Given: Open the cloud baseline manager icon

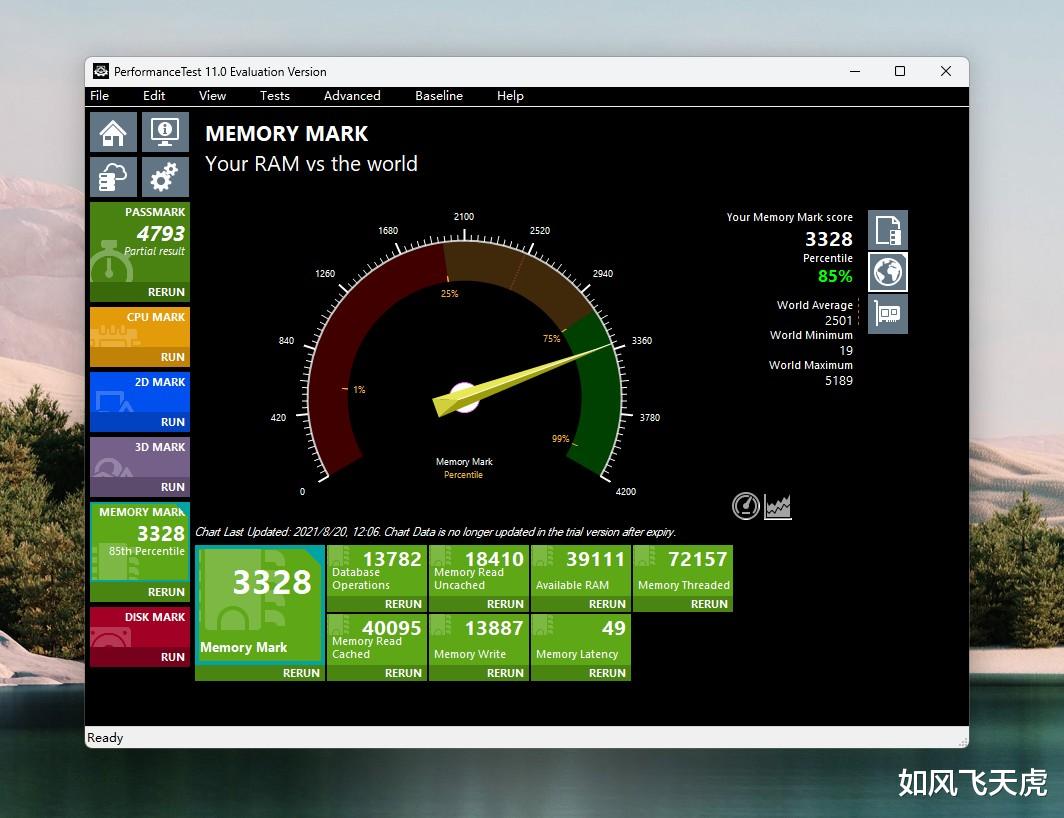Looking at the screenshot, I should [113, 176].
